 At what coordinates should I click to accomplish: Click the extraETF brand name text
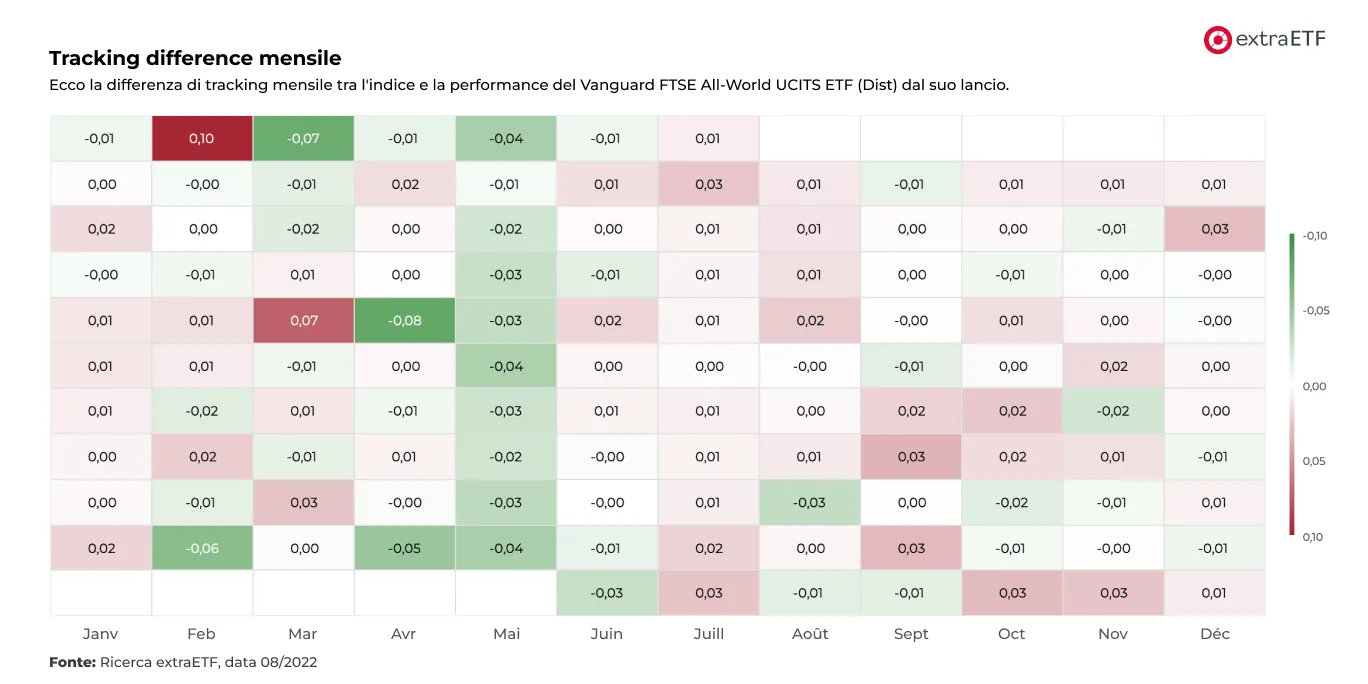coord(1281,40)
